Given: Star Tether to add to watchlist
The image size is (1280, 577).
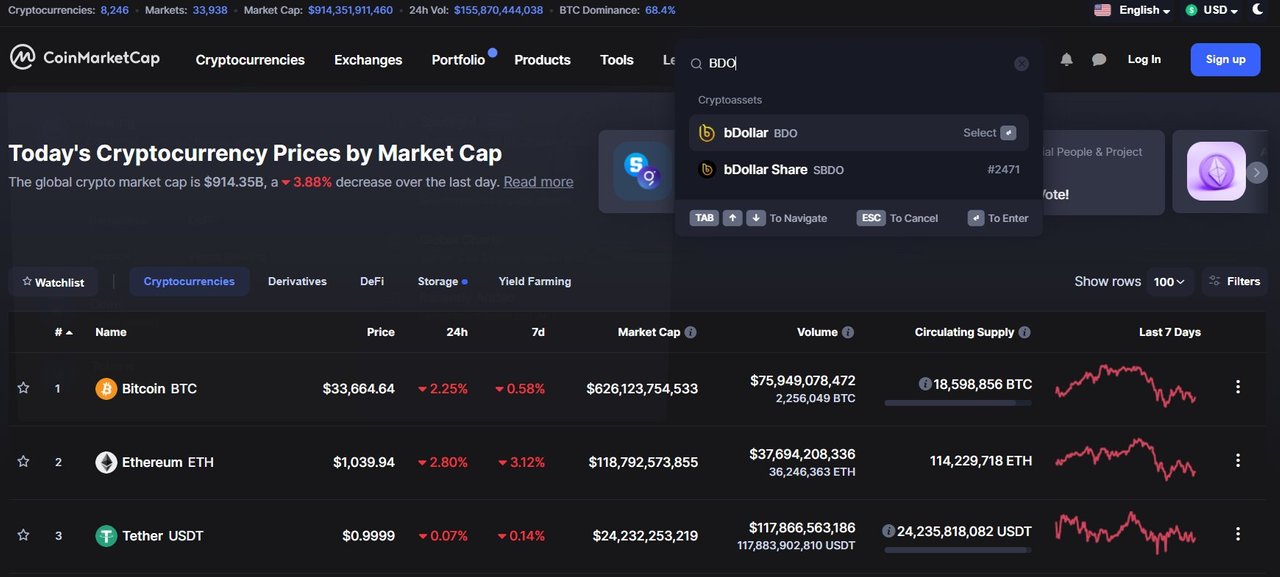Looking at the screenshot, I should click(23, 535).
